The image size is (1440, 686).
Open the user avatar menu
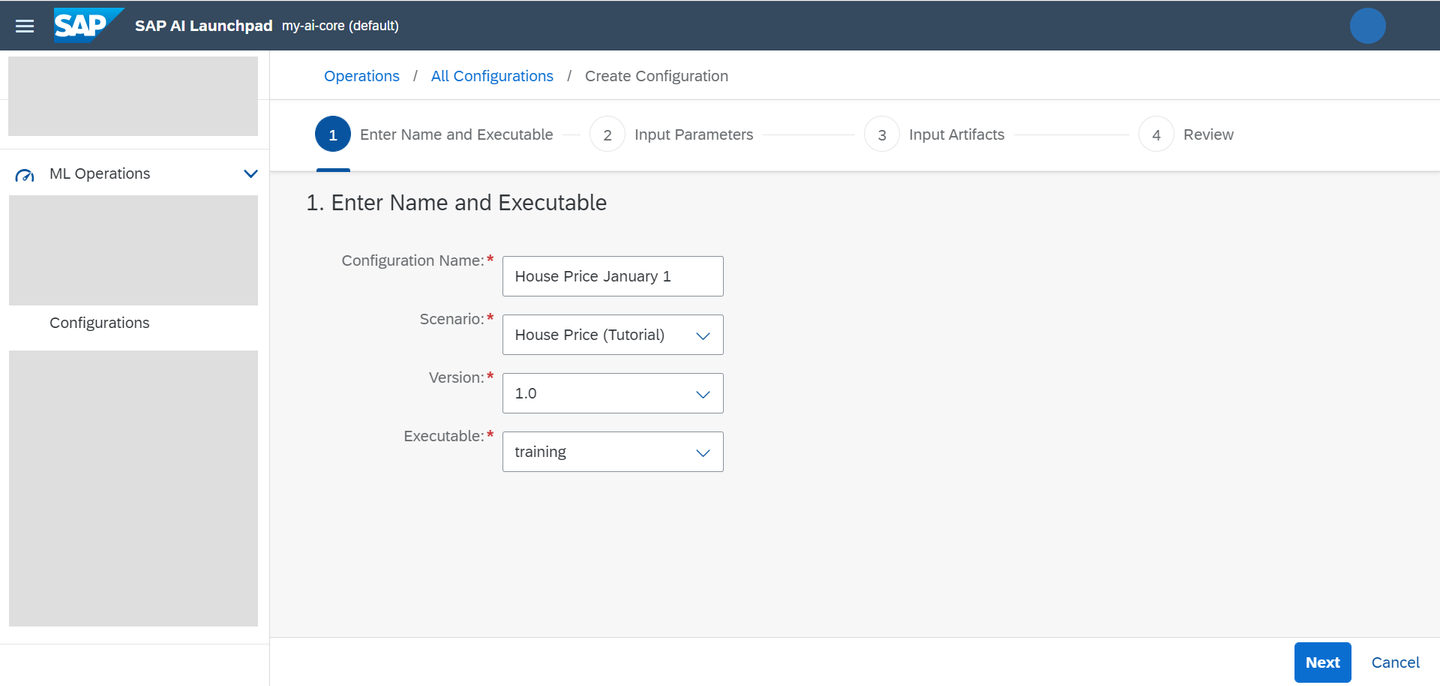tap(1367, 26)
